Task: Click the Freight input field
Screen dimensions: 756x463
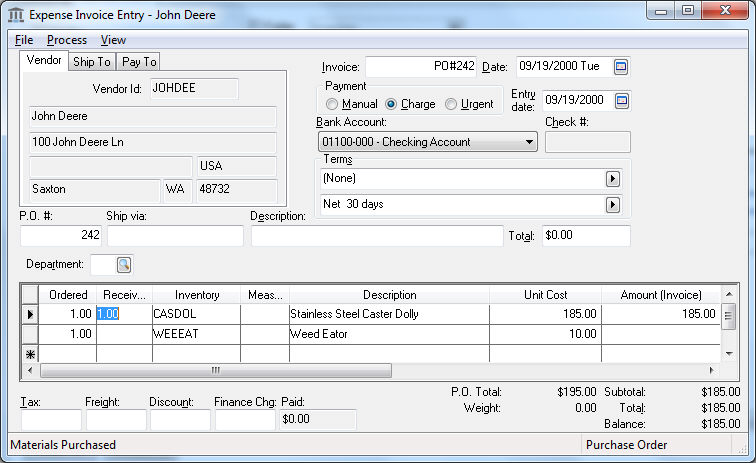Action: pos(116,420)
